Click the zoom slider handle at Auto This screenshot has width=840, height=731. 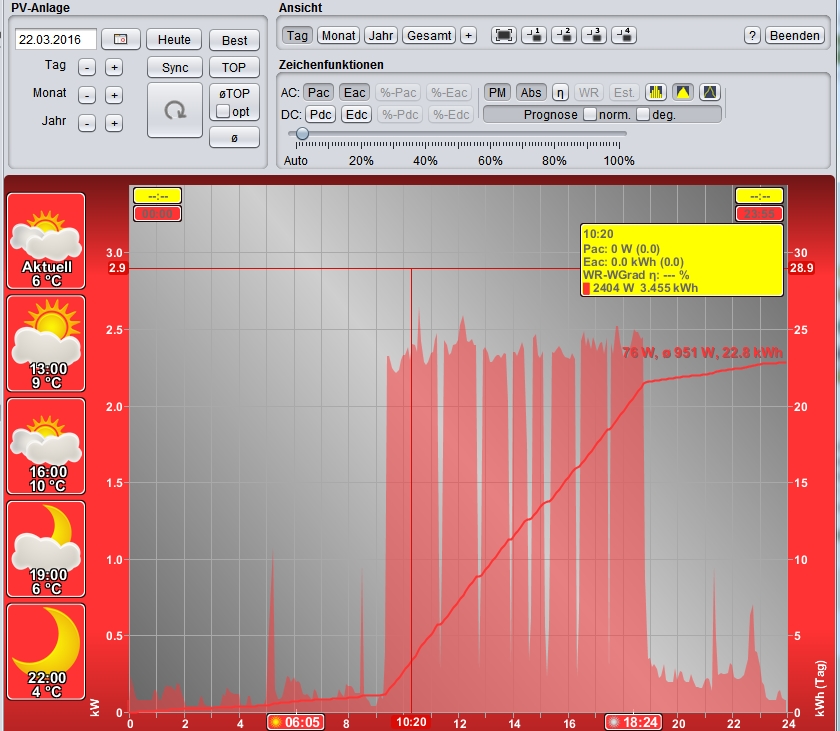302,133
